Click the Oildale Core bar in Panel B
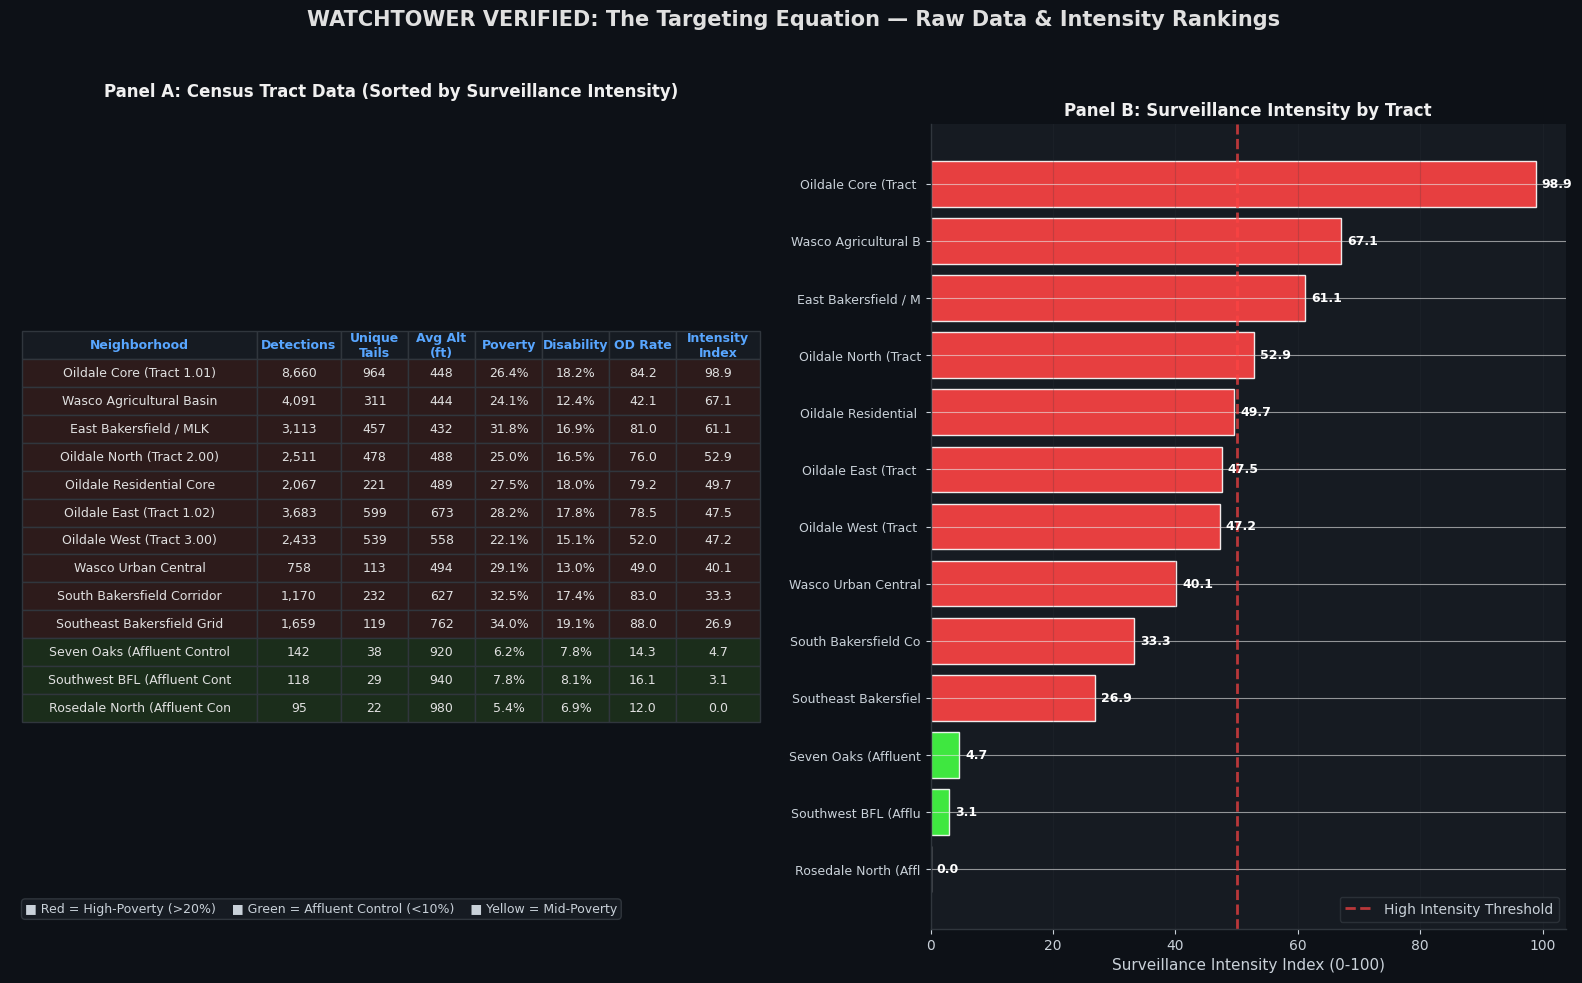 1233,184
